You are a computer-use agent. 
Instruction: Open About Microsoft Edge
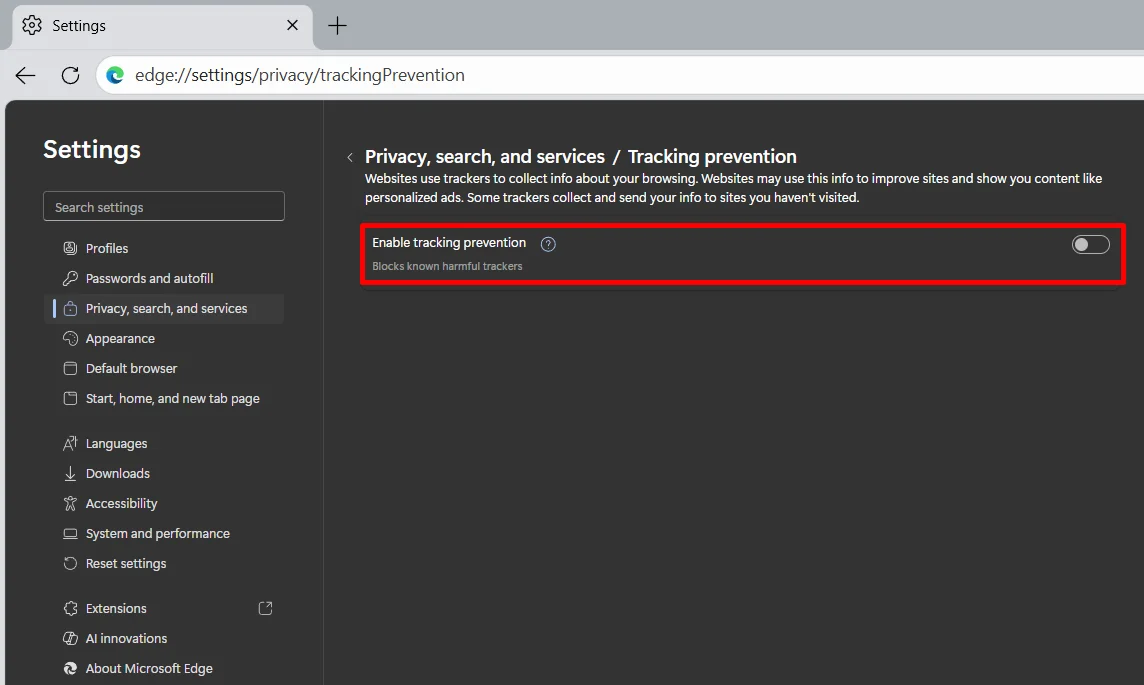150,668
